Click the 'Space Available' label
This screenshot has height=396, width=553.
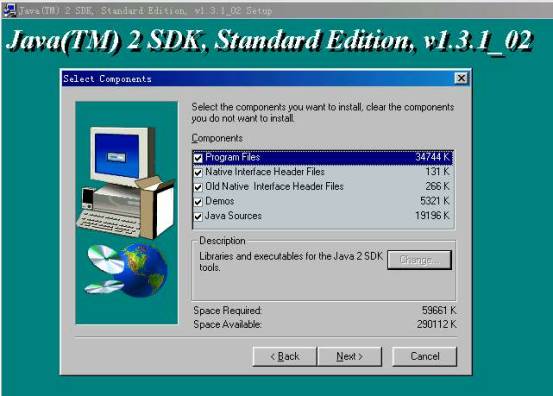click(227, 324)
